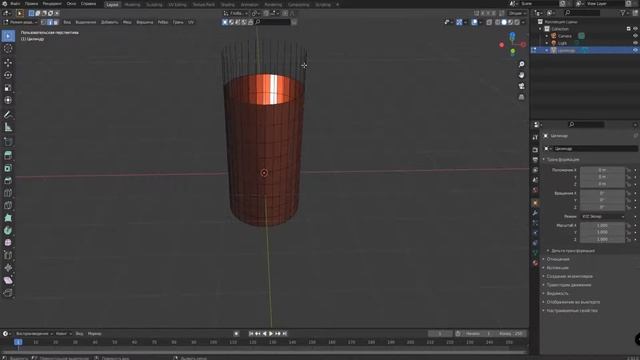Click the Масштаб X value field

click(602, 225)
